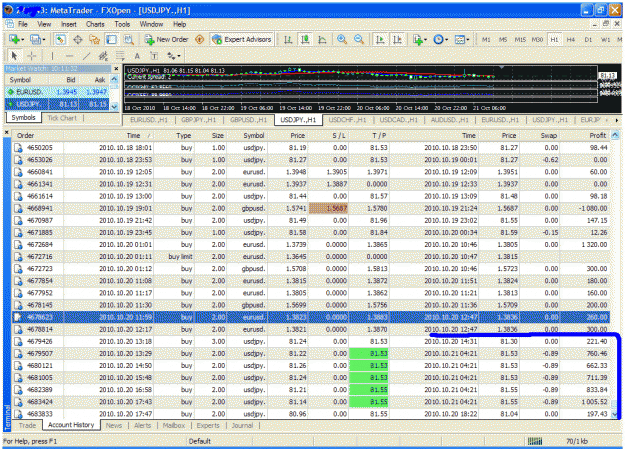Click the Zoom In magnifier icon
Viewport: 625px width, 449px height.
click(342, 39)
